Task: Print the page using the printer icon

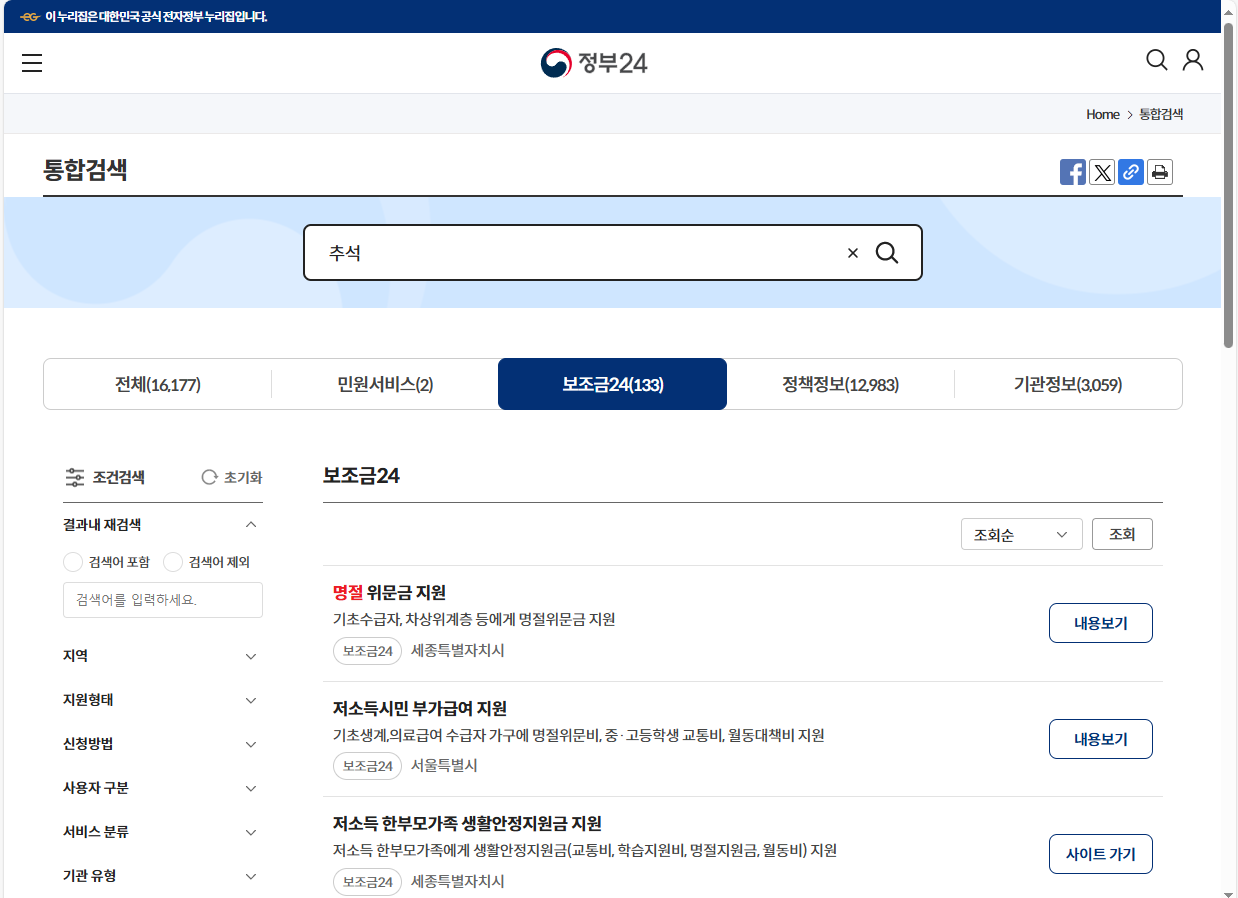Action: pyautogui.click(x=1159, y=171)
